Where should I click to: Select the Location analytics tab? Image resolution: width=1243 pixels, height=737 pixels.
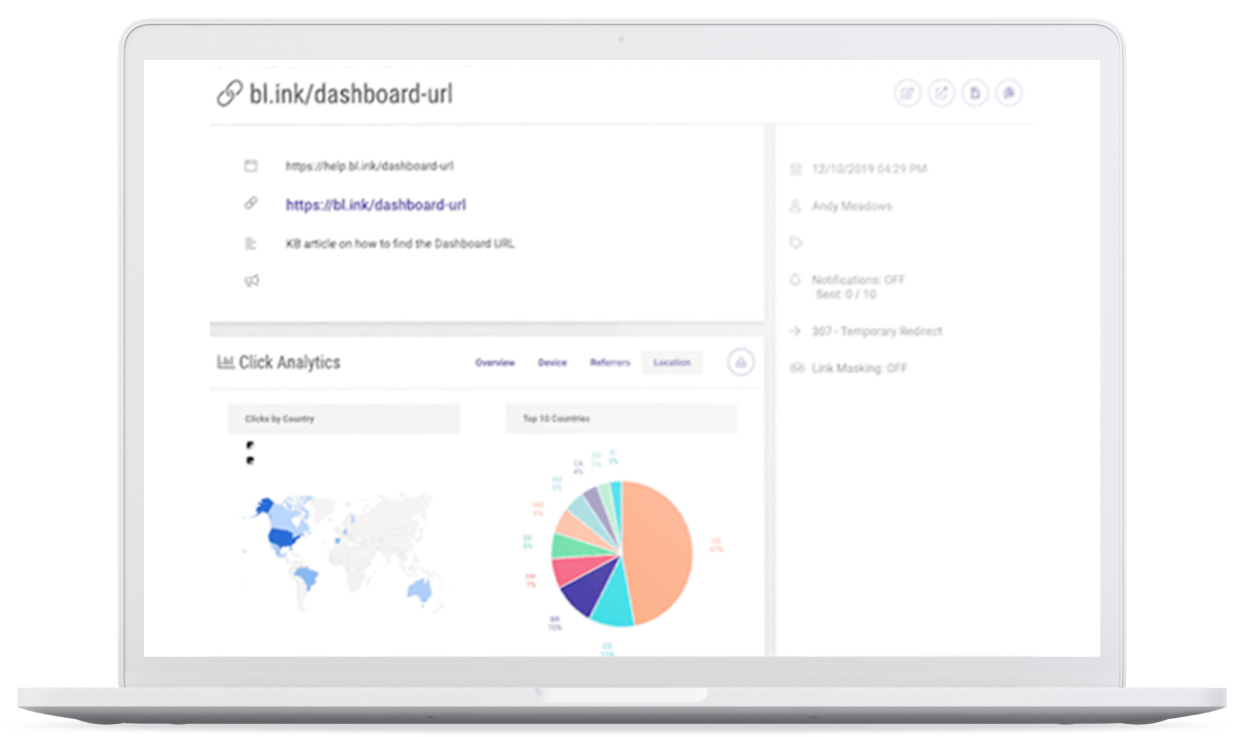point(672,363)
